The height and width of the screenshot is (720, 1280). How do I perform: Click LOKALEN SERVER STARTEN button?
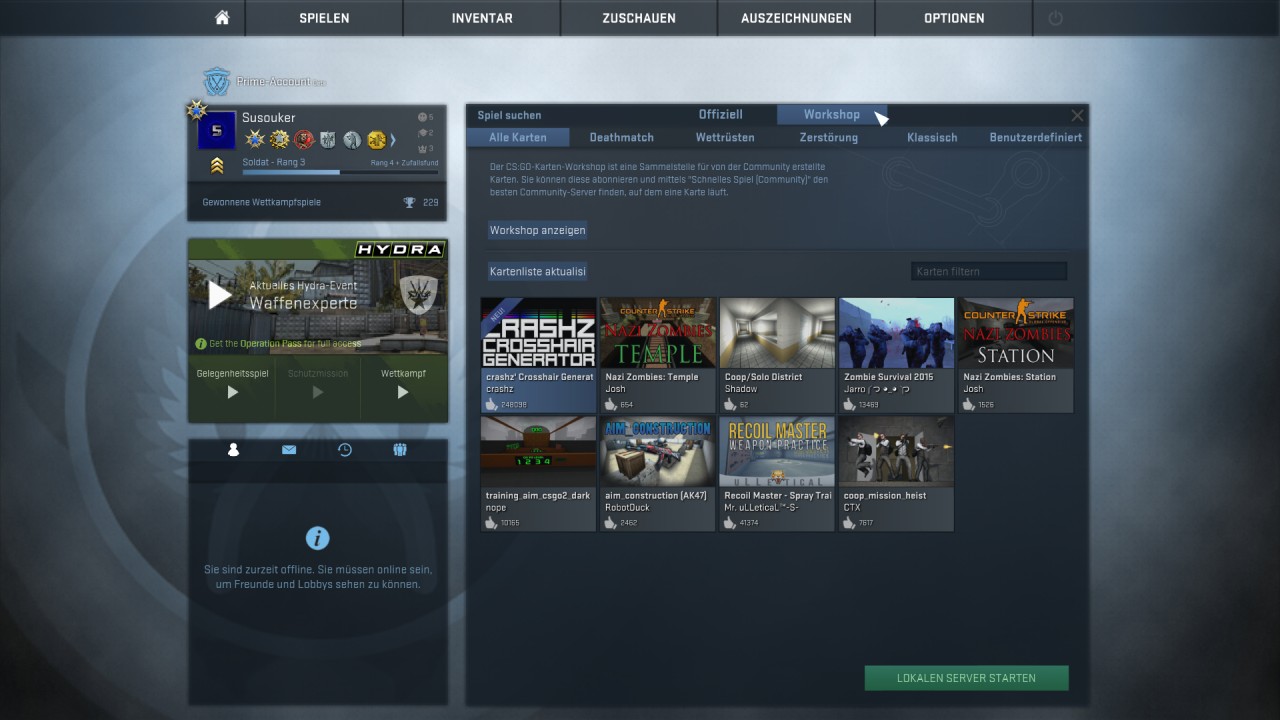(966, 678)
